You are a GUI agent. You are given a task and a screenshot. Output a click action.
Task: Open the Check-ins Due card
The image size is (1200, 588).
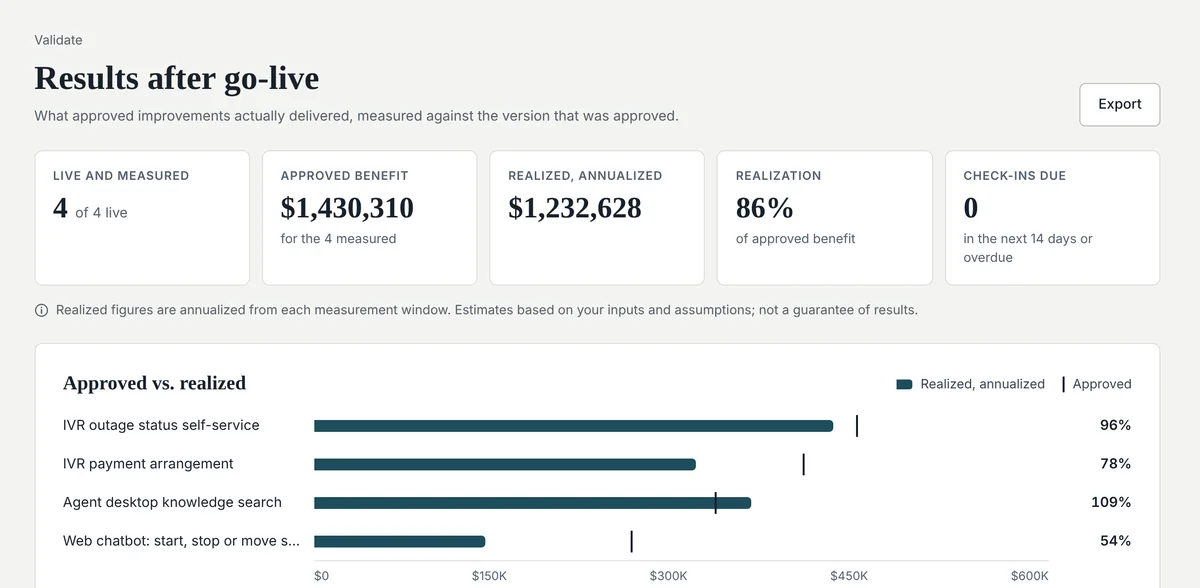point(1052,218)
